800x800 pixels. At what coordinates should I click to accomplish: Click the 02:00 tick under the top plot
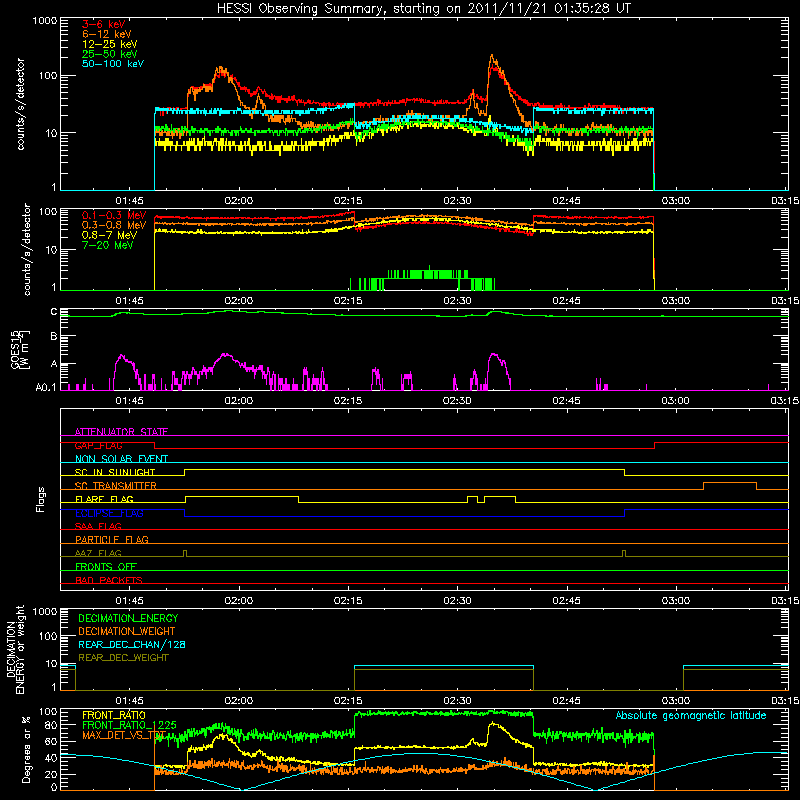click(x=238, y=201)
